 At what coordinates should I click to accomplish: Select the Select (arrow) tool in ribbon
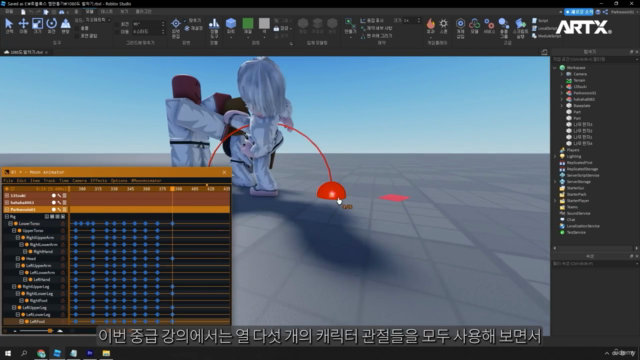(x=9, y=26)
